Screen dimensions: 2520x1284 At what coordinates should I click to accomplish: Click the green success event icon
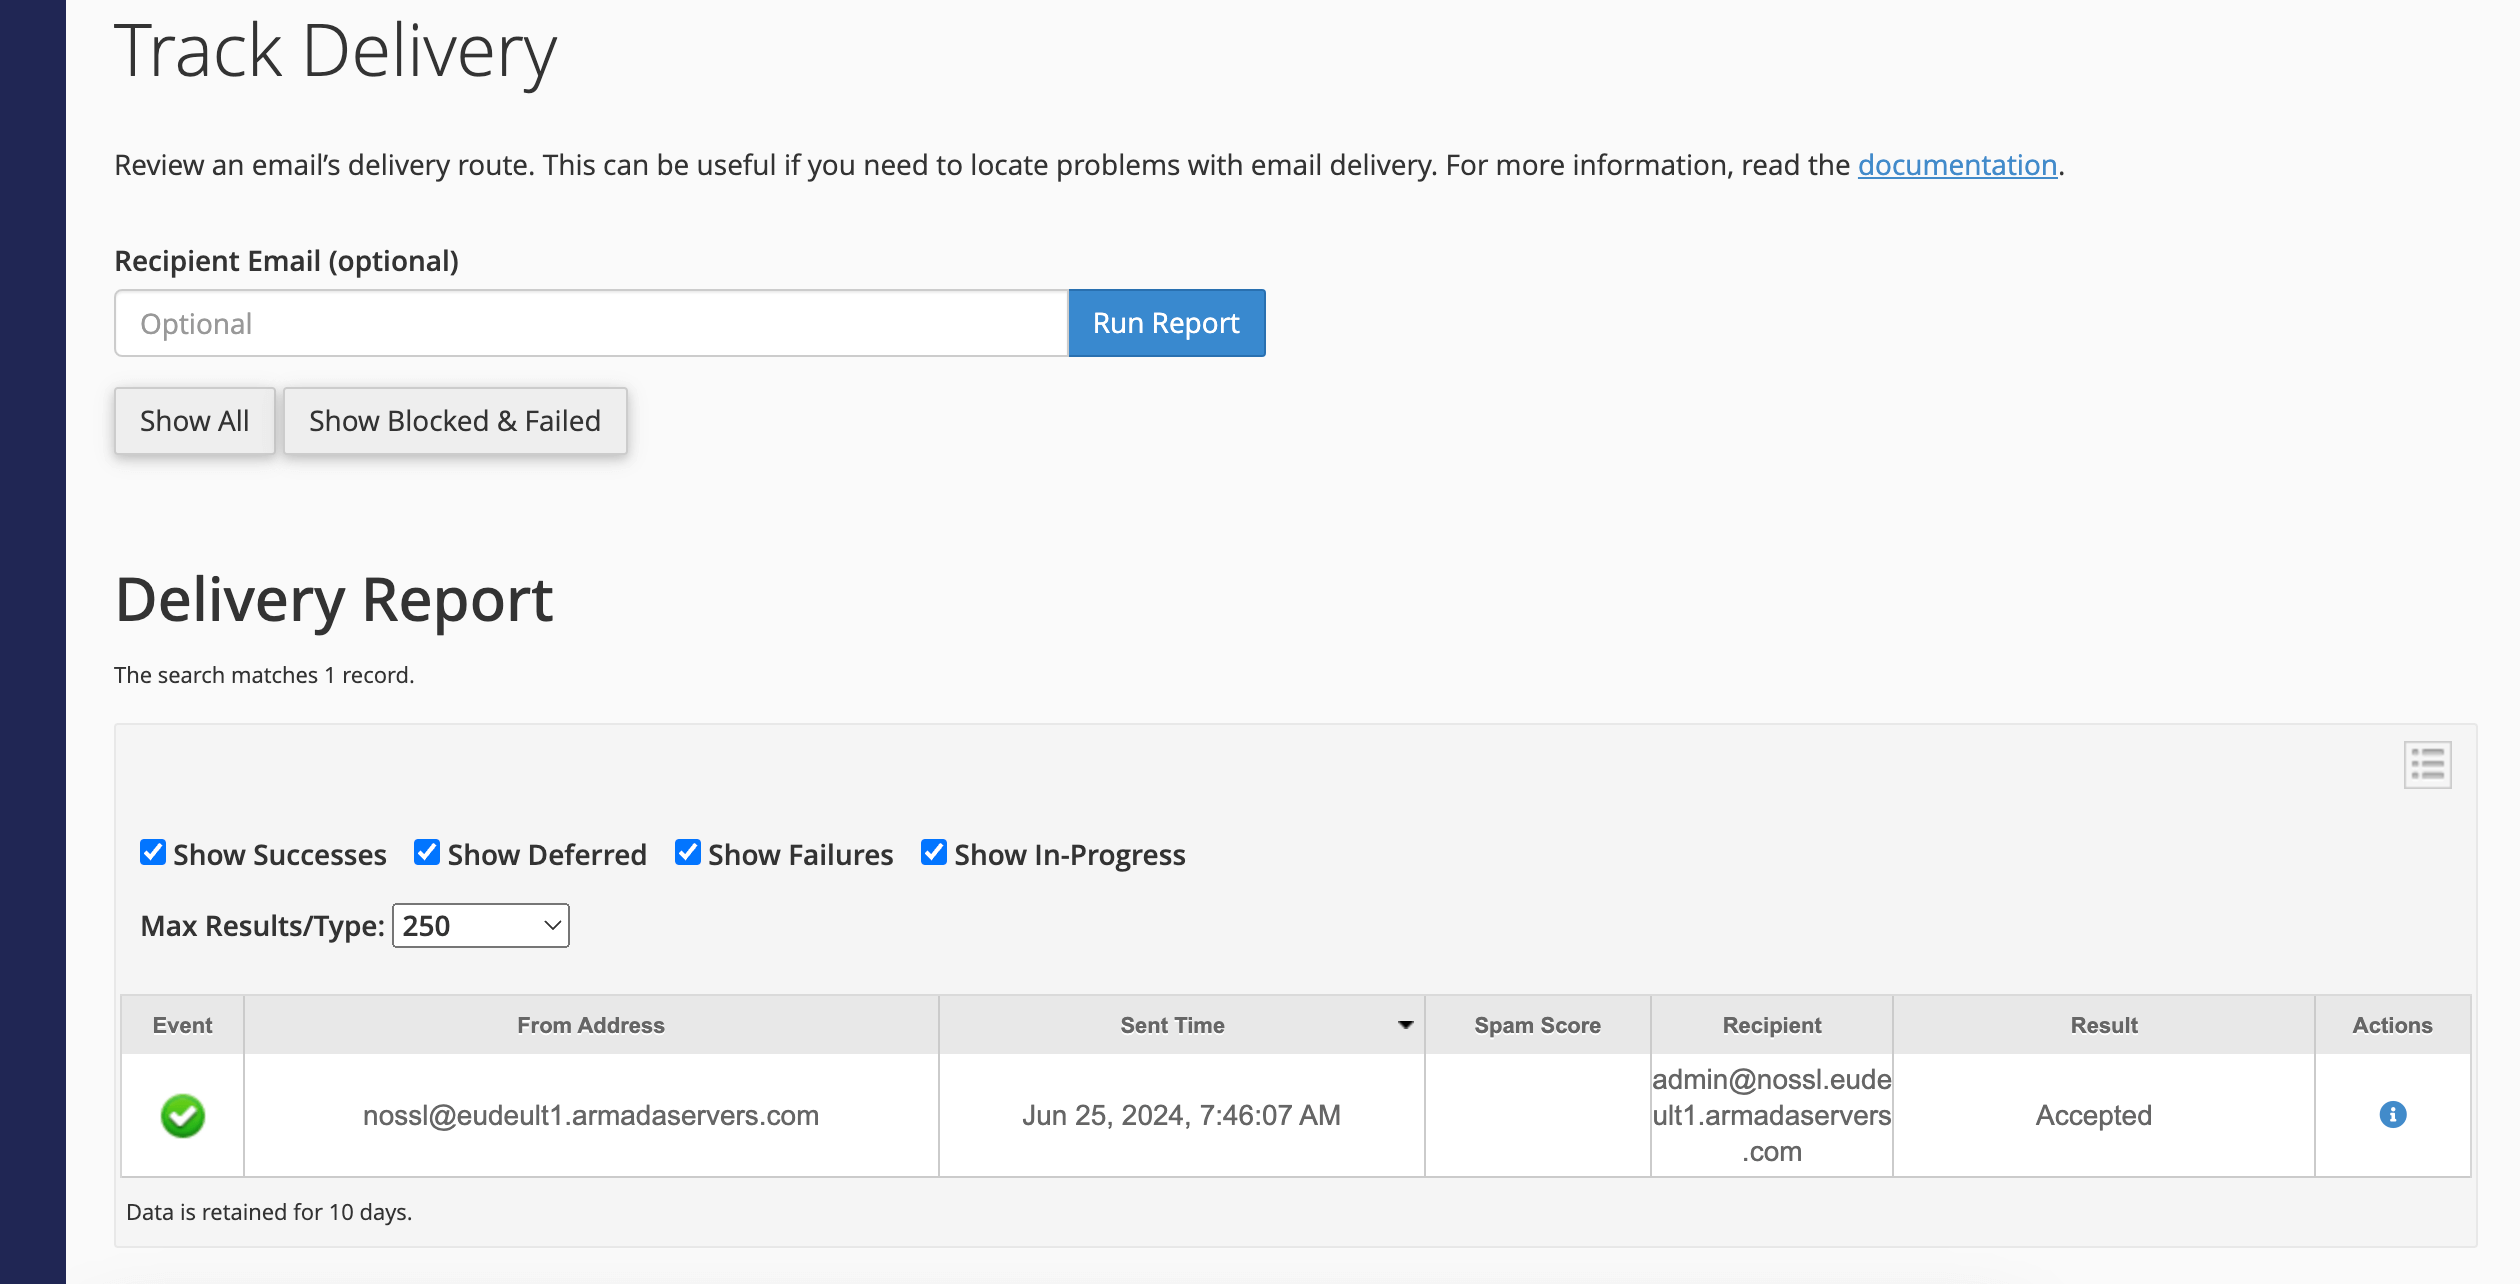[183, 1115]
